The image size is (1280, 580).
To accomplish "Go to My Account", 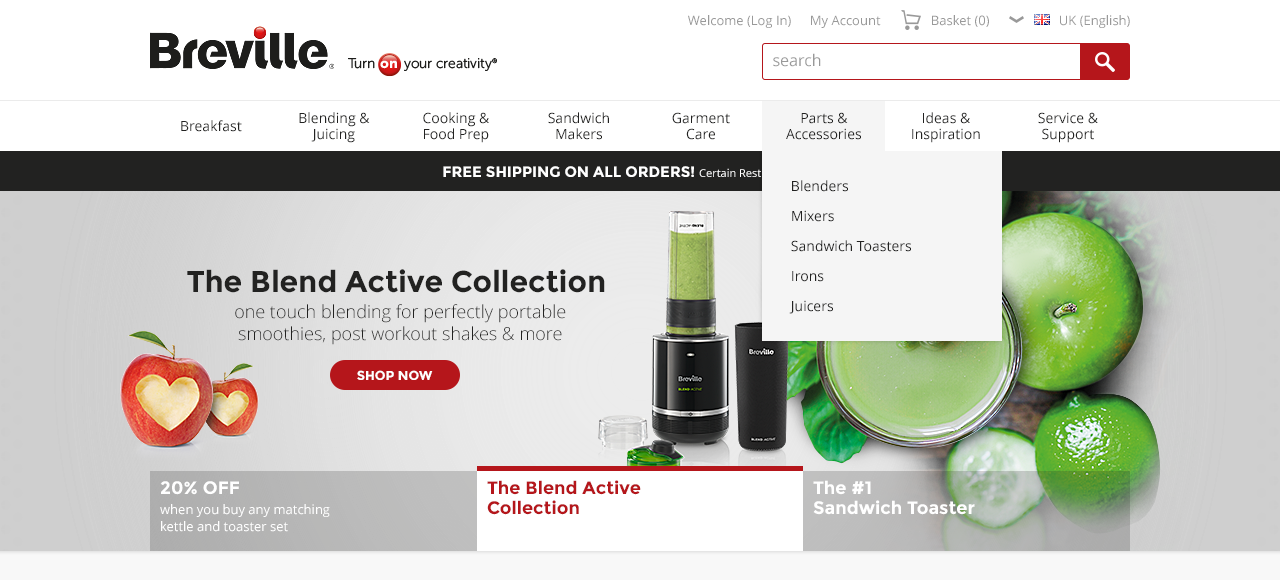I will pyautogui.click(x=845, y=20).
